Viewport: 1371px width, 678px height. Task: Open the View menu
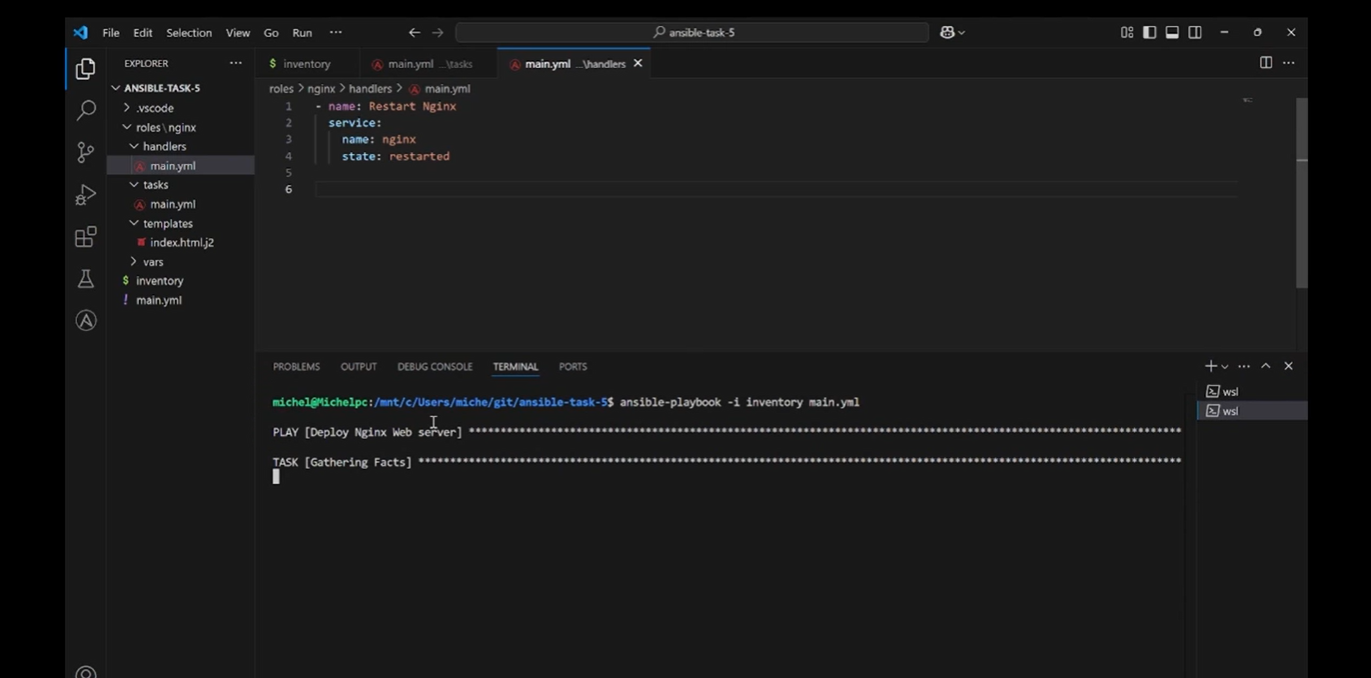[238, 33]
